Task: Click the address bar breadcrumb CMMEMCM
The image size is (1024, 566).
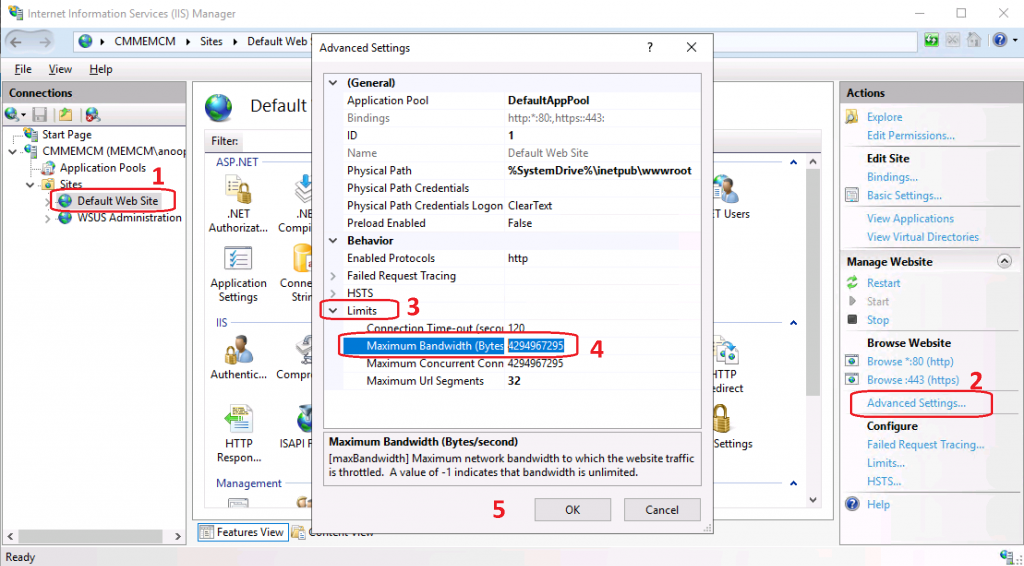Action: click(145, 41)
